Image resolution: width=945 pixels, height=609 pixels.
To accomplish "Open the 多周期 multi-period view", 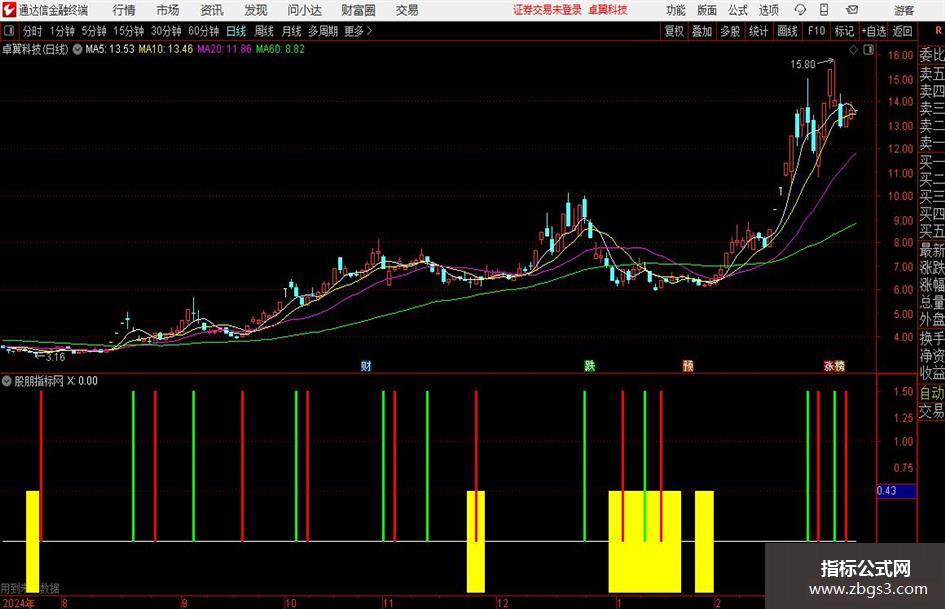I will [x=323, y=31].
